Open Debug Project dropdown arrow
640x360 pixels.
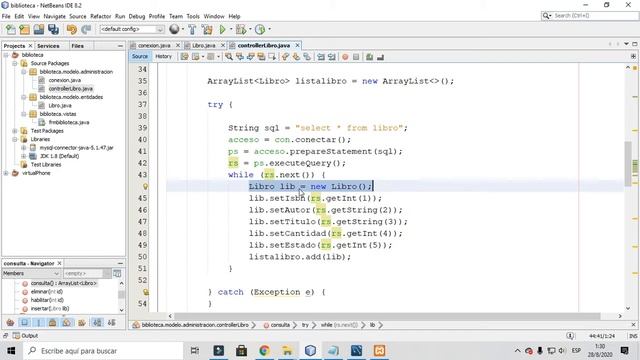pyautogui.click(x=250, y=29)
